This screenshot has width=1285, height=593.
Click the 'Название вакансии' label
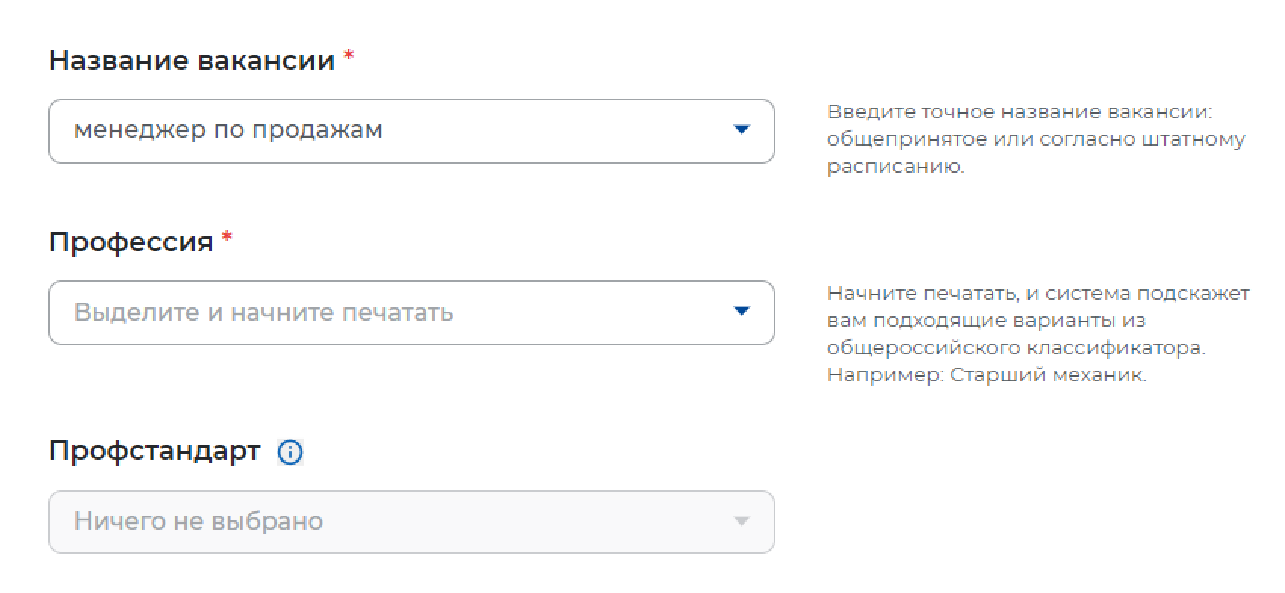pos(192,60)
